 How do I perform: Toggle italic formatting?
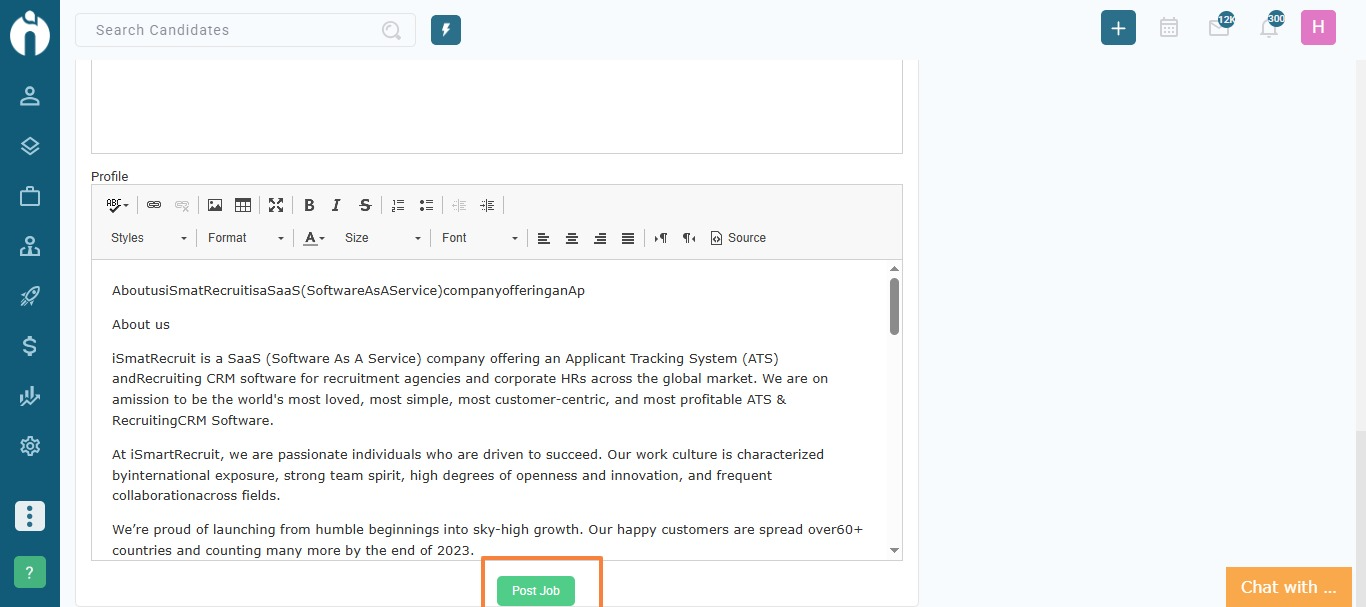click(337, 205)
